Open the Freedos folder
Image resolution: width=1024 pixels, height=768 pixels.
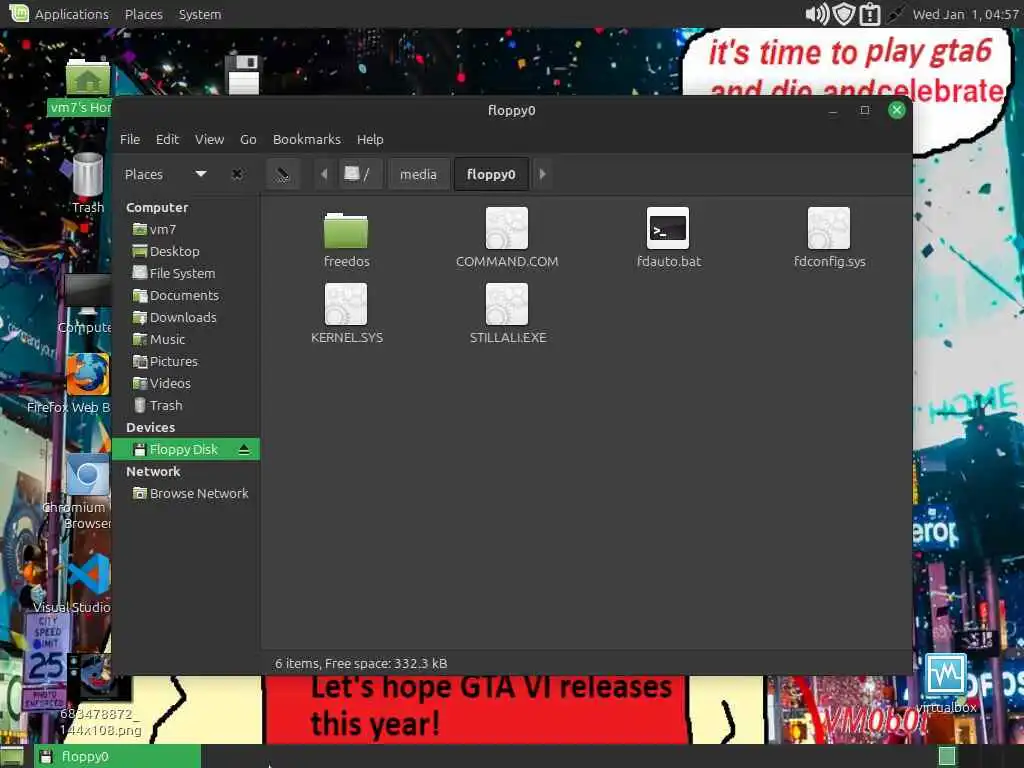(346, 231)
